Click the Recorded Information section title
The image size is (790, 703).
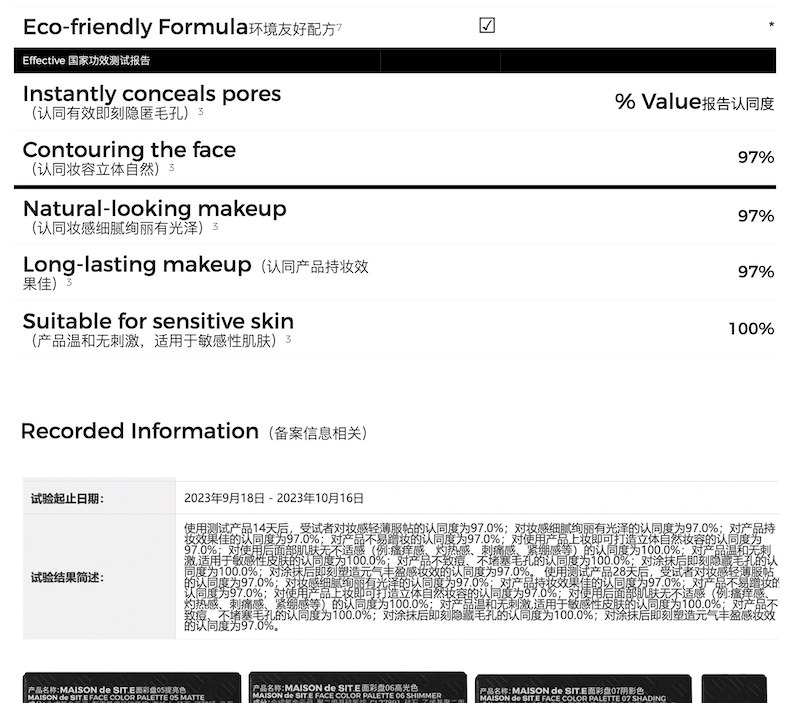pos(140,431)
